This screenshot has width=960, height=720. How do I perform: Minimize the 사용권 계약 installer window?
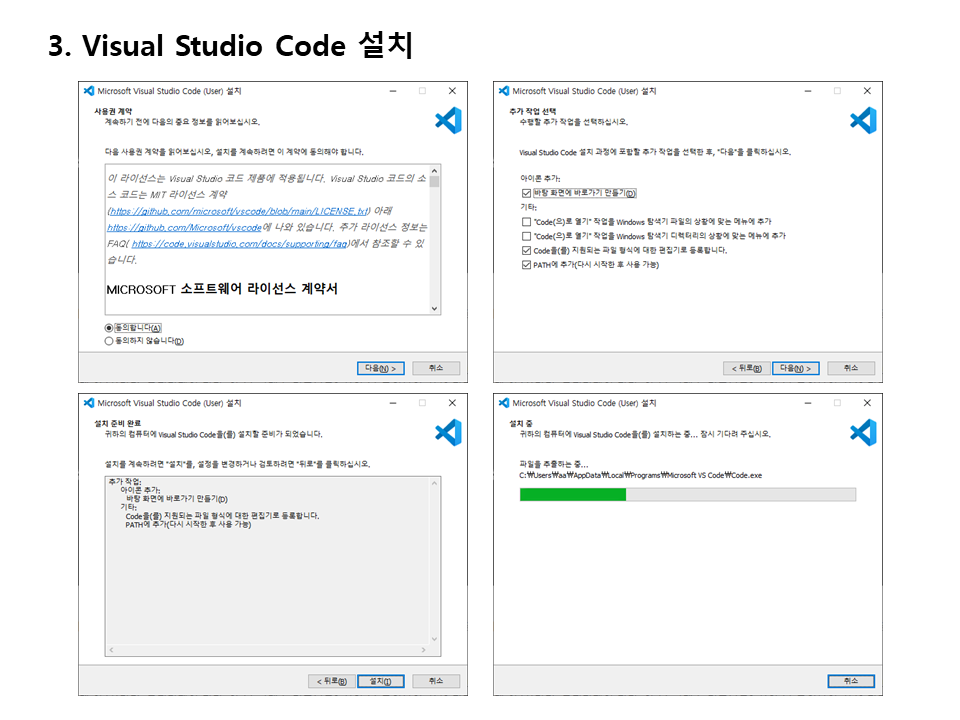(393, 91)
